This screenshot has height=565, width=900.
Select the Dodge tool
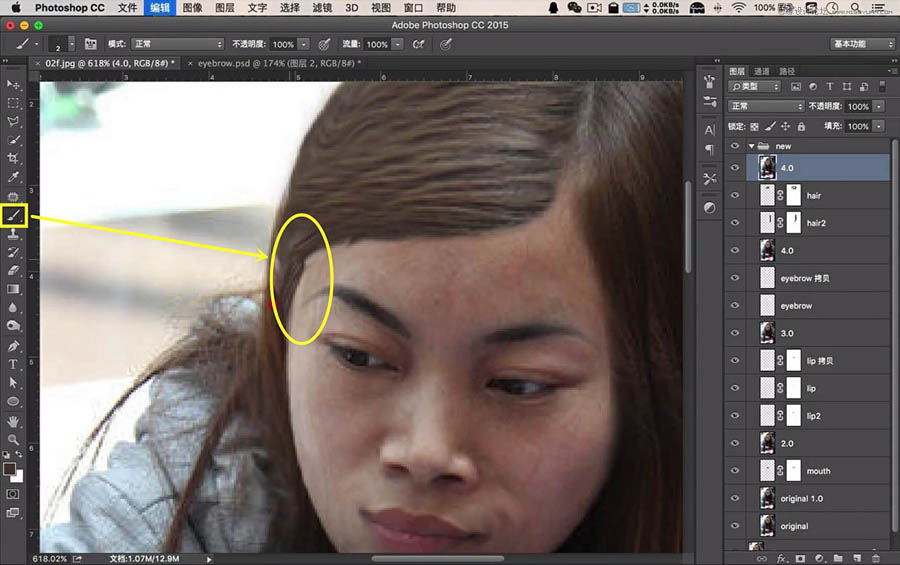click(x=13, y=326)
